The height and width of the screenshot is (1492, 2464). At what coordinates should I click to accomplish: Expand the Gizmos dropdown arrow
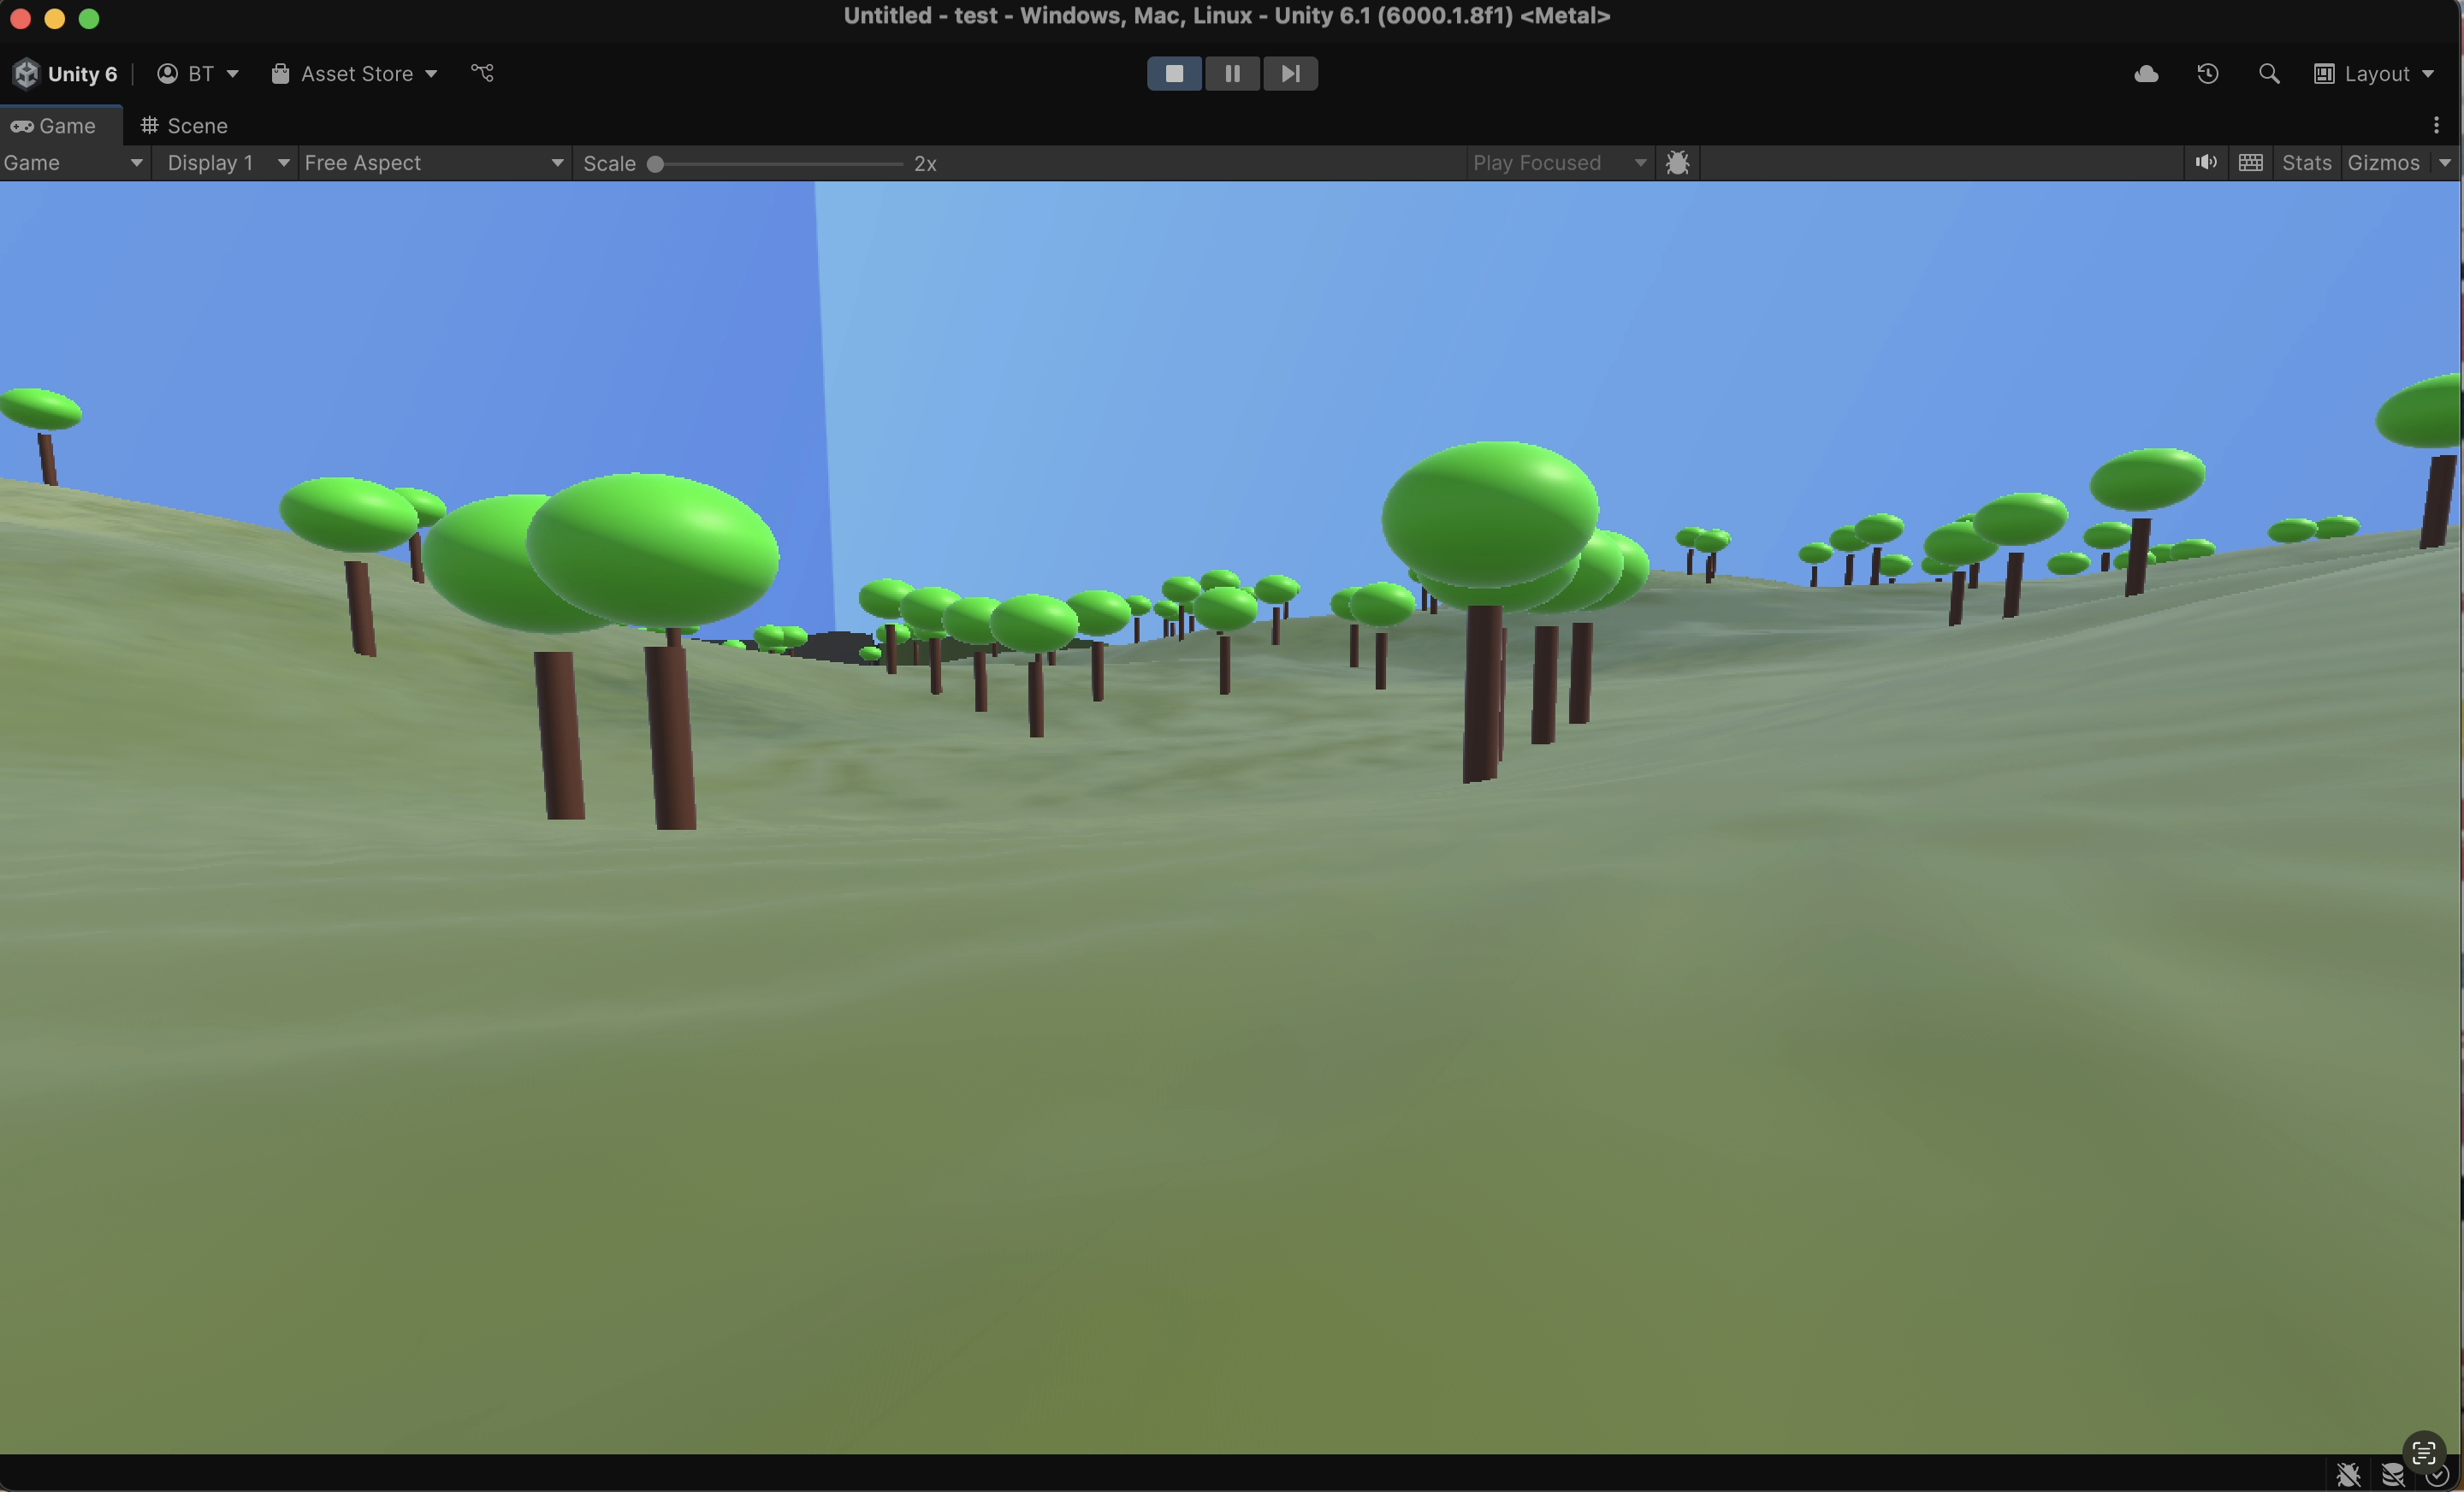pos(2444,163)
